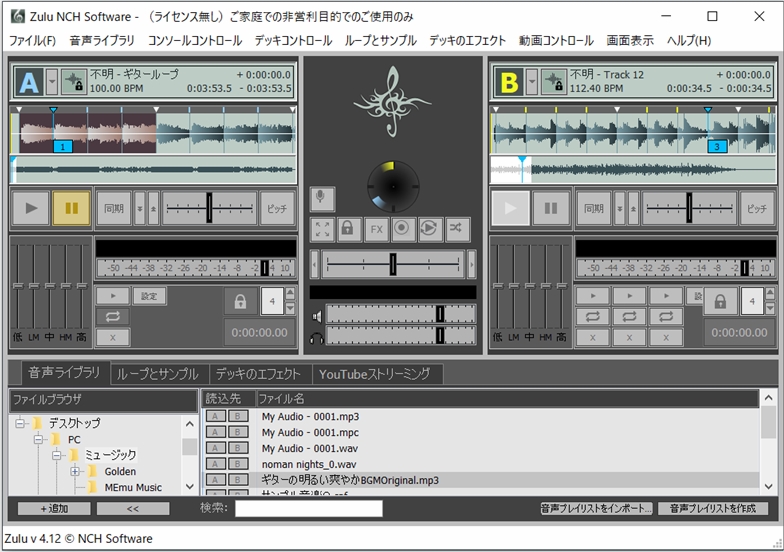Toggle deck A loop lock icon

240,302
